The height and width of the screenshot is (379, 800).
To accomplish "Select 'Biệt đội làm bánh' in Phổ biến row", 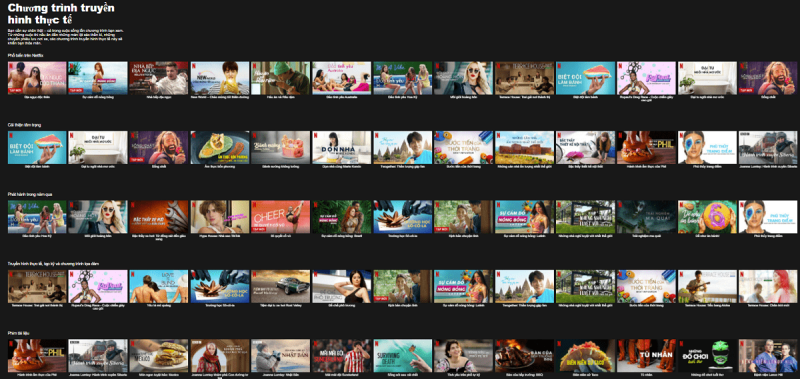I will 585,78.
